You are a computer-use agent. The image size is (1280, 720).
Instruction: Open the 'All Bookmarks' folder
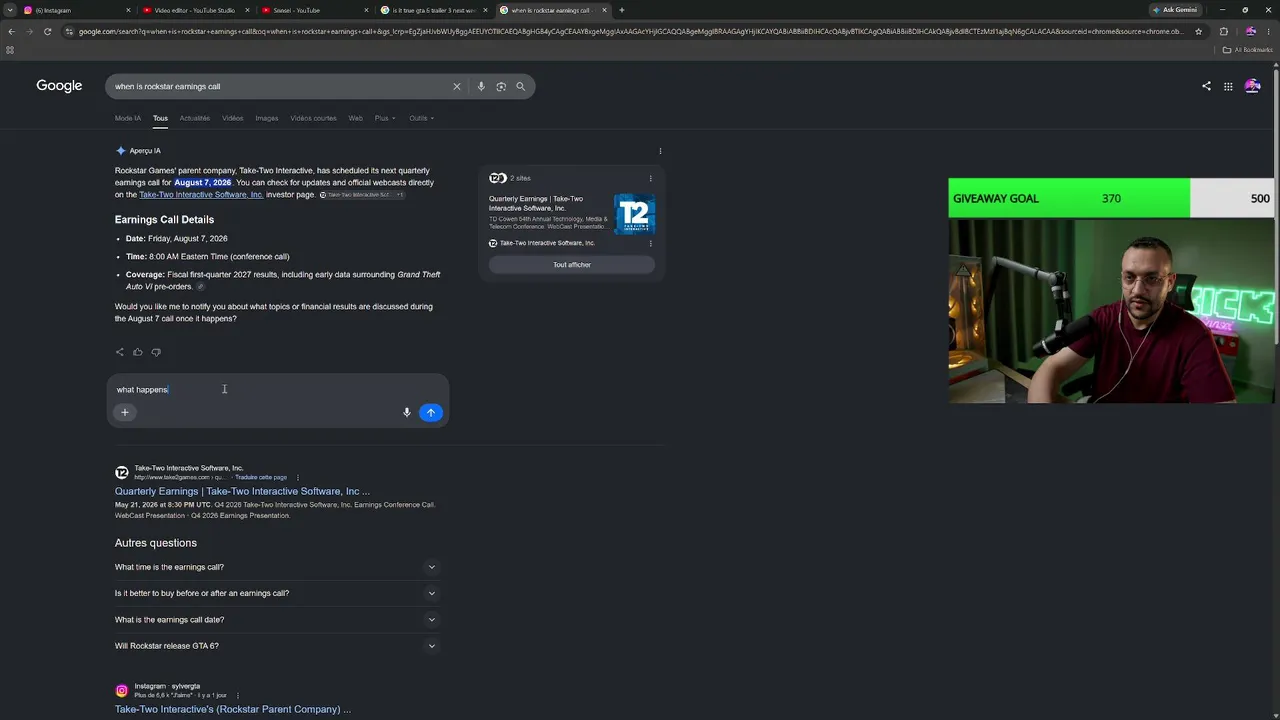(x=1247, y=49)
